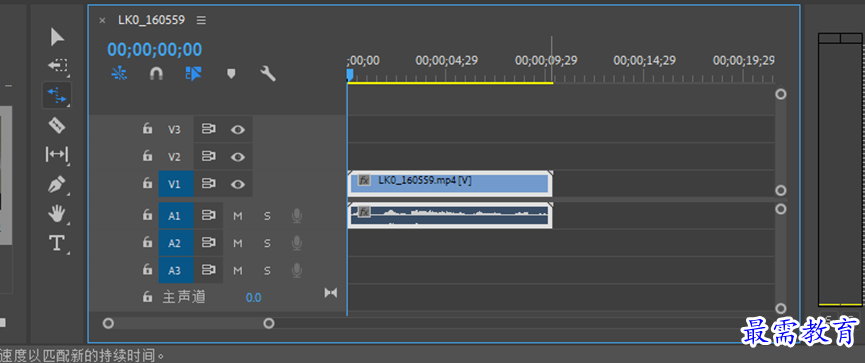Mute track A2
The width and height of the screenshot is (865, 363).
tap(238, 243)
